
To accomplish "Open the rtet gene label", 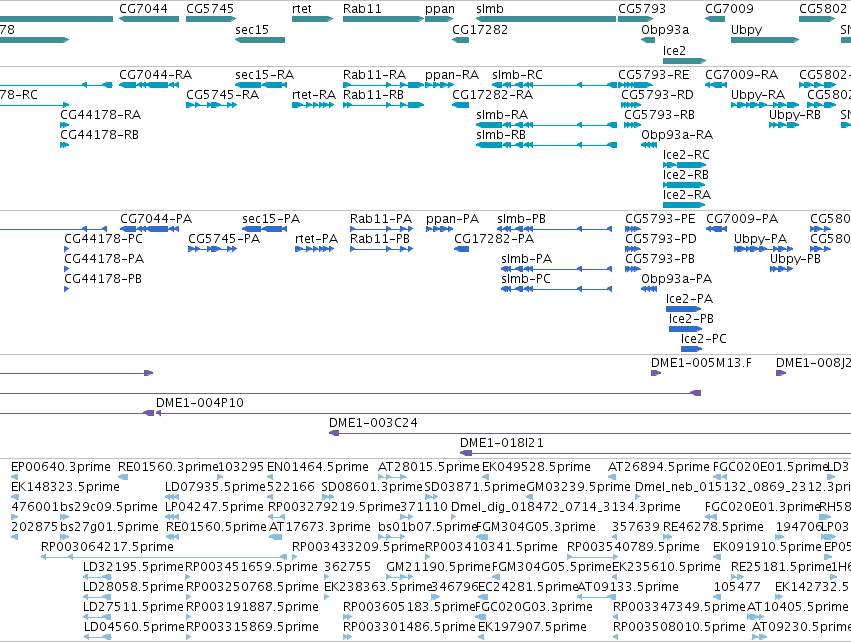I will (302, 9).
